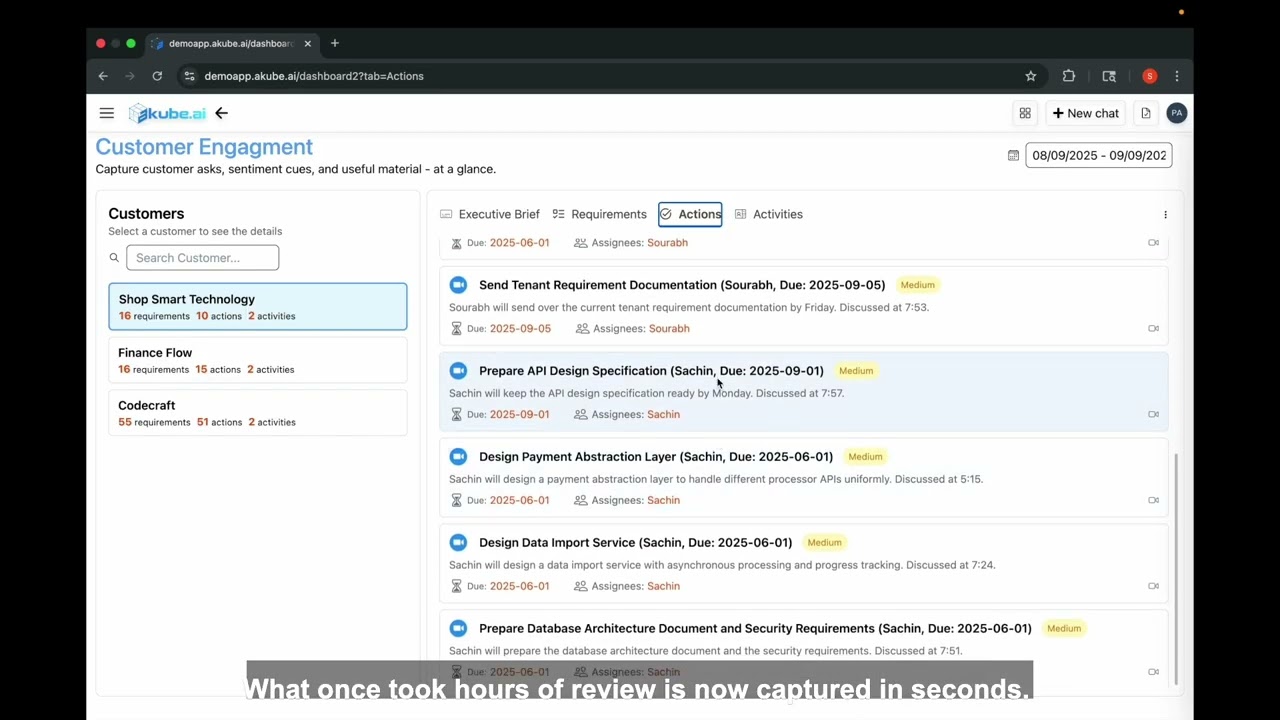Click hourglass icon beside 2025-09-05
1280x720 pixels.
tap(457, 328)
